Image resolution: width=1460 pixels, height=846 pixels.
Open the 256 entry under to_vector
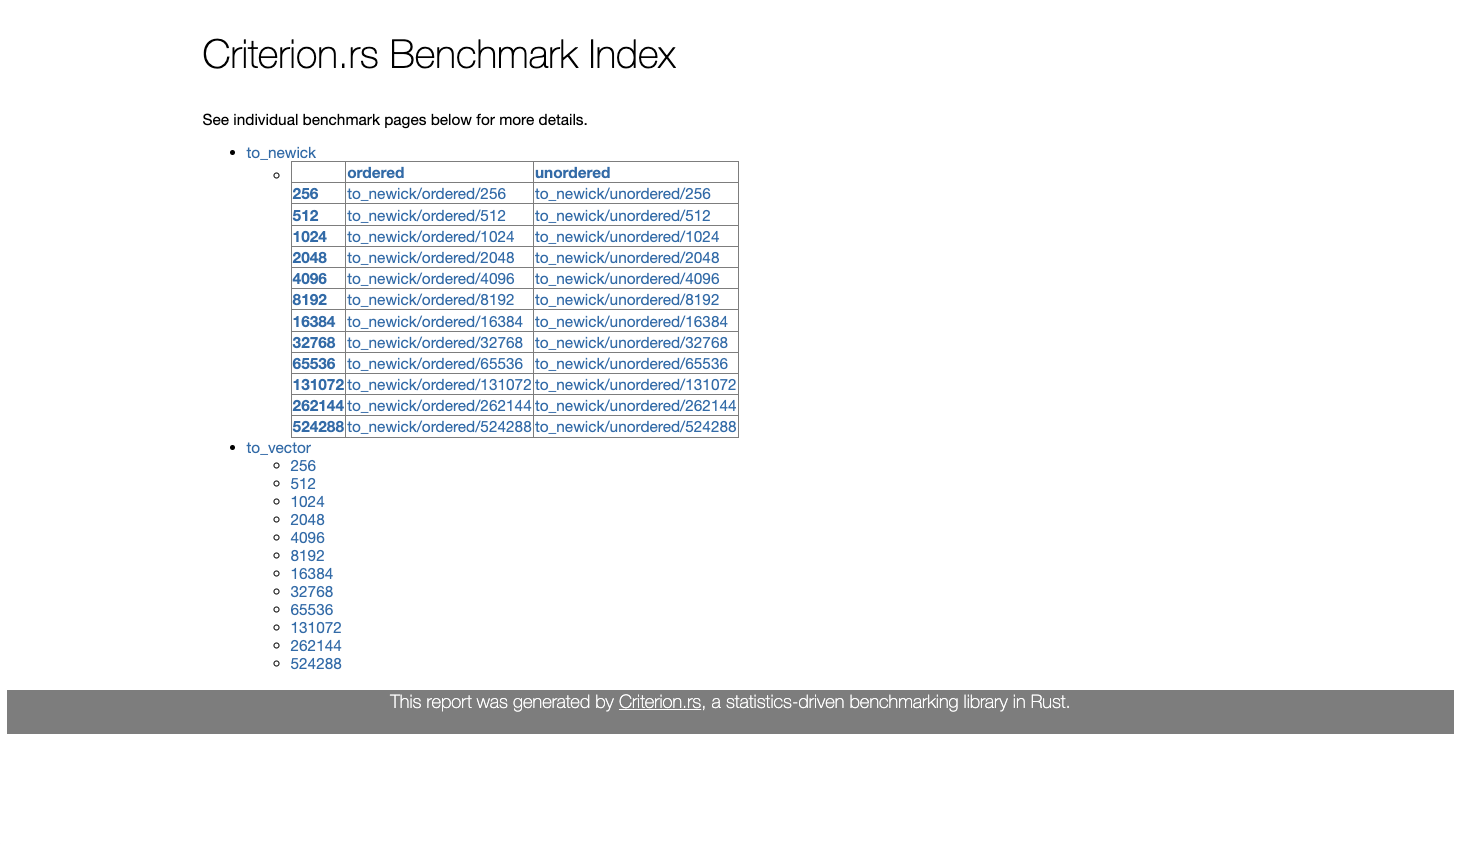[303, 466]
